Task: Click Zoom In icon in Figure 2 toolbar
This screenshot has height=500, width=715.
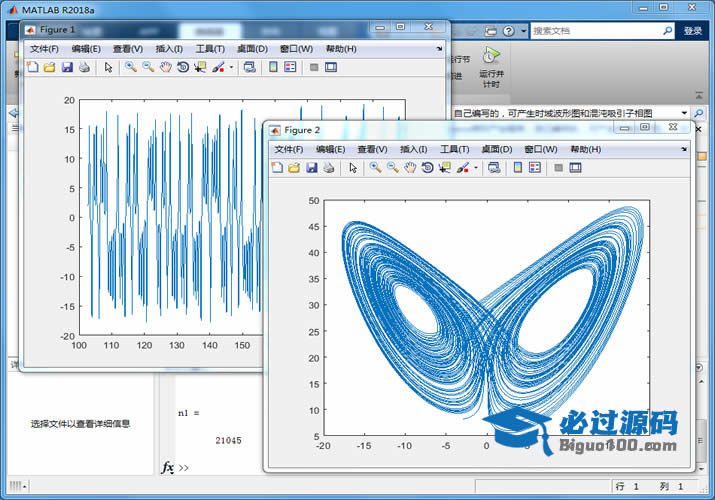Action: pyautogui.click(x=375, y=168)
